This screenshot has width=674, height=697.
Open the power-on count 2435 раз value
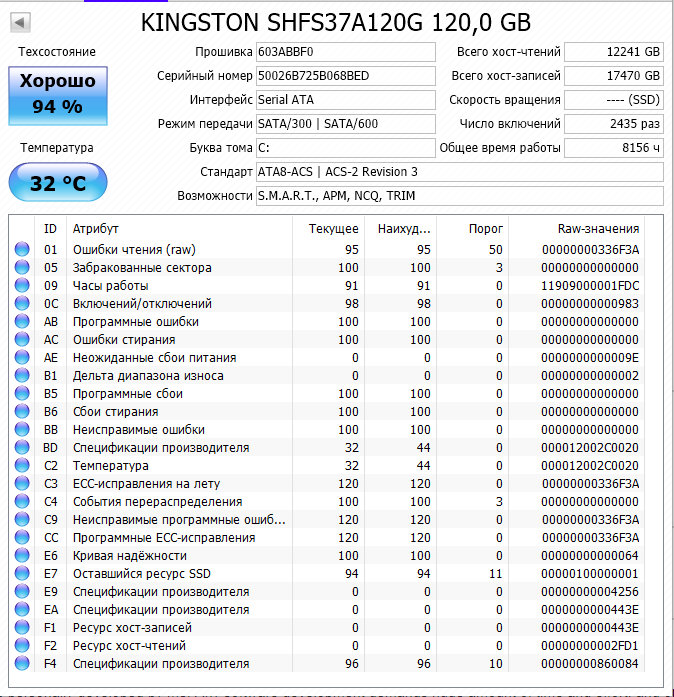pyautogui.click(x=614, y=124)
